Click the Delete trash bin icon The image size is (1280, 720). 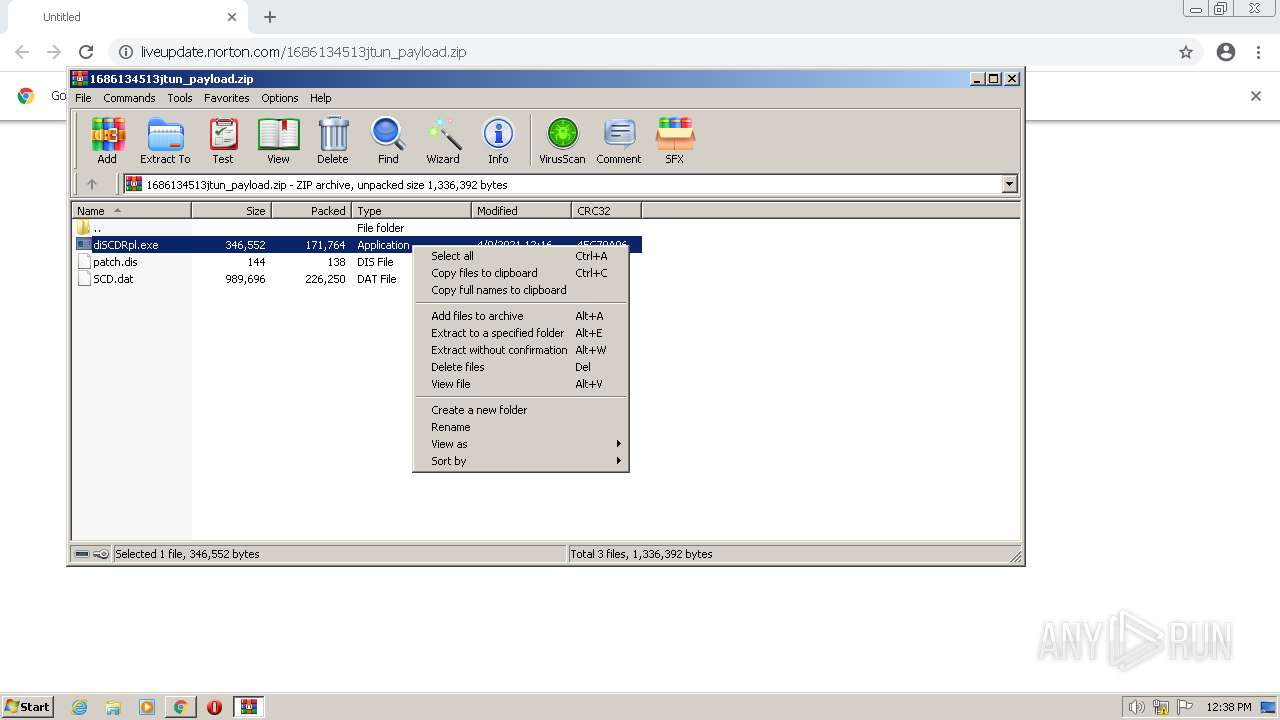coord(333,141)
